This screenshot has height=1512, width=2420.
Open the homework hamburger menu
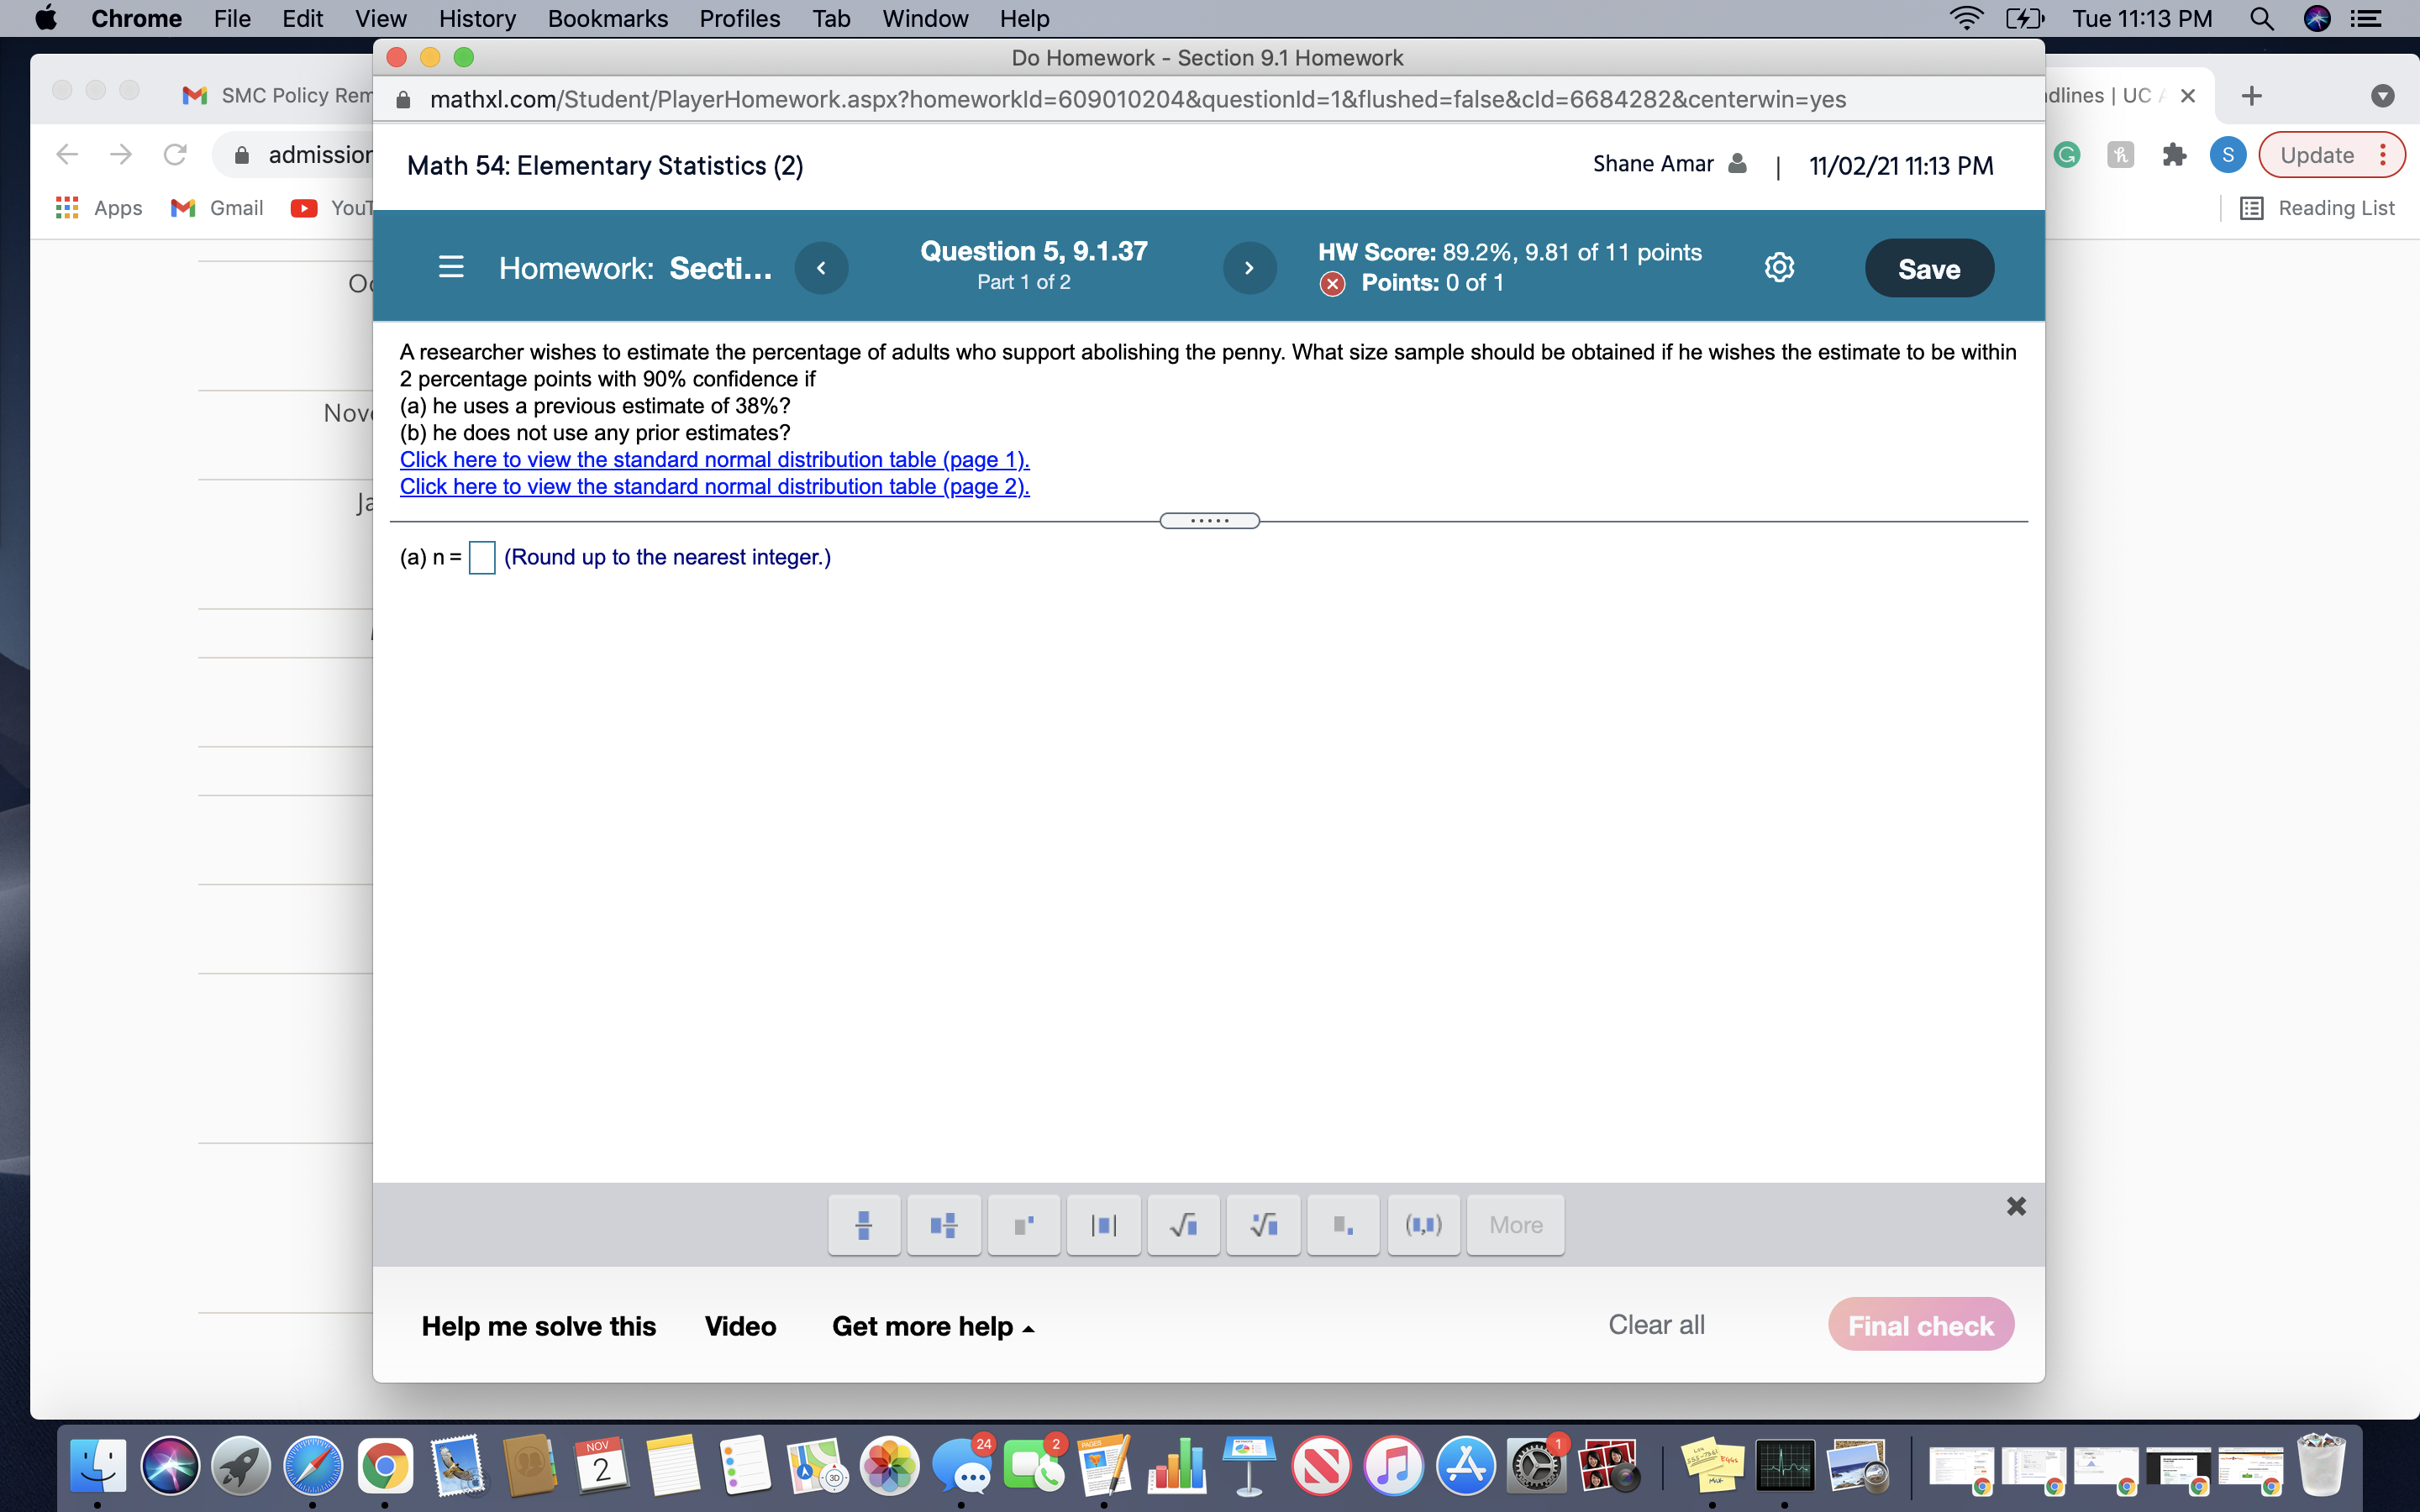click(451, 267)
